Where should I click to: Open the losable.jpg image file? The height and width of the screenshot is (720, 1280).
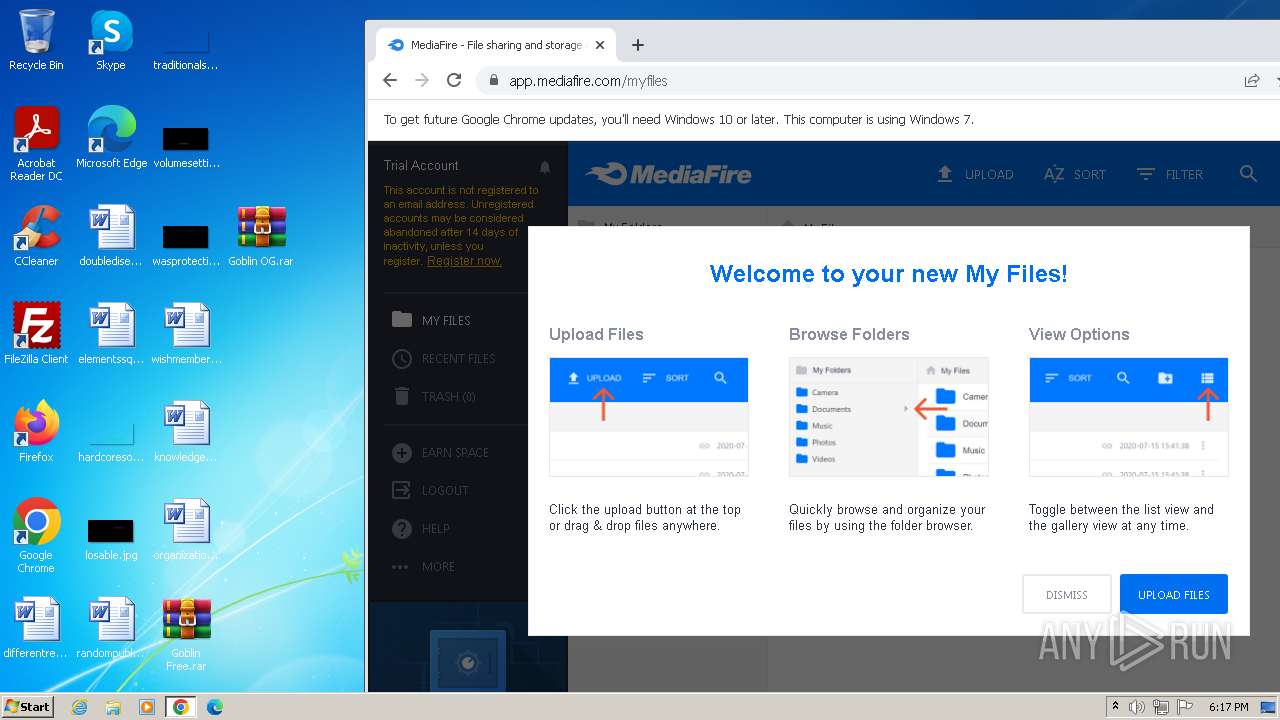(x=111, y=538)
